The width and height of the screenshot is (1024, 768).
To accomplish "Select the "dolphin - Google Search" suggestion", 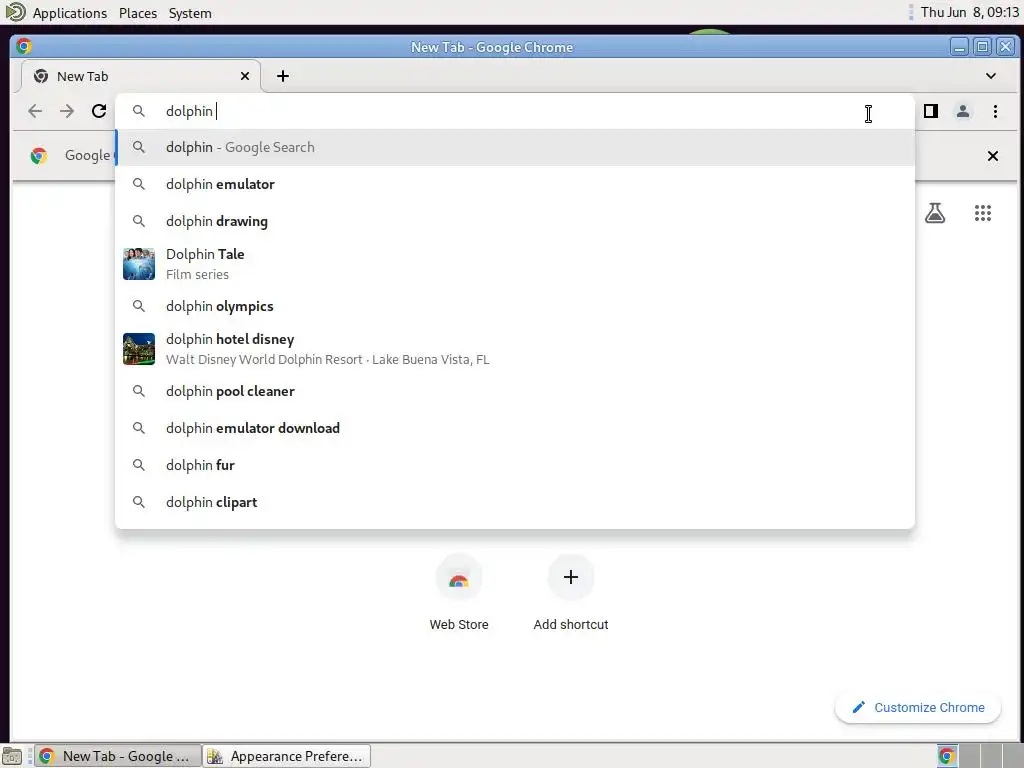I will [x=515, y=148].
